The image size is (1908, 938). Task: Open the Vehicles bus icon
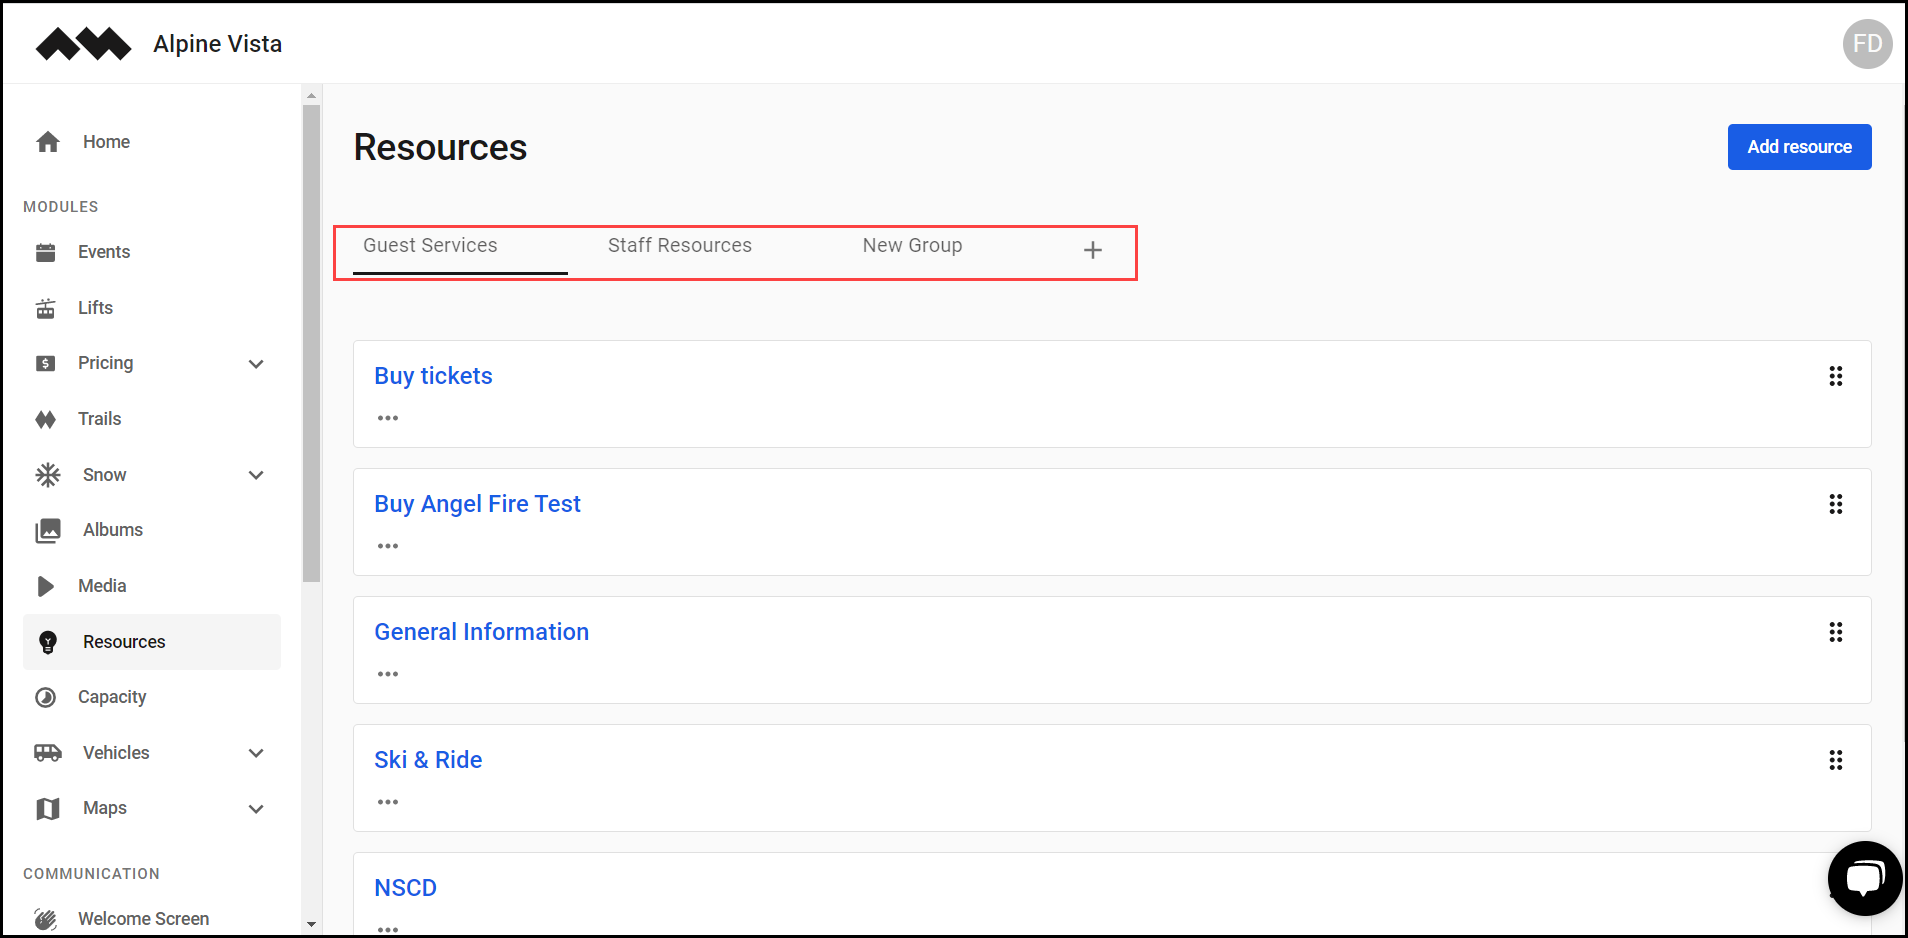coord(46,752)
